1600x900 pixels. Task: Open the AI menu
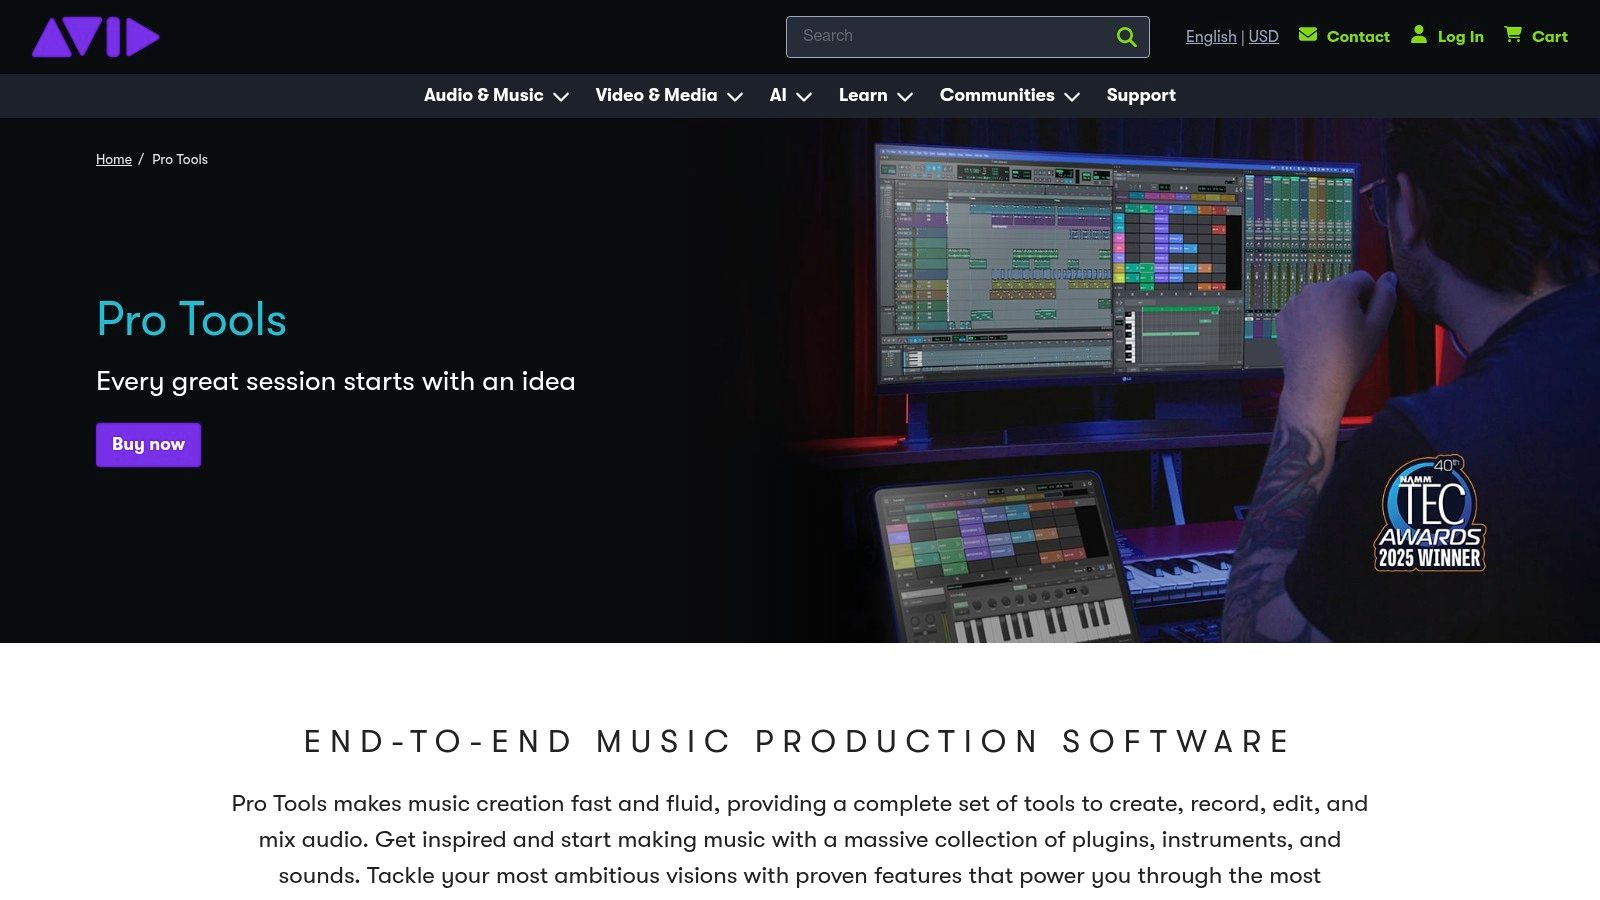coord(778,95)
